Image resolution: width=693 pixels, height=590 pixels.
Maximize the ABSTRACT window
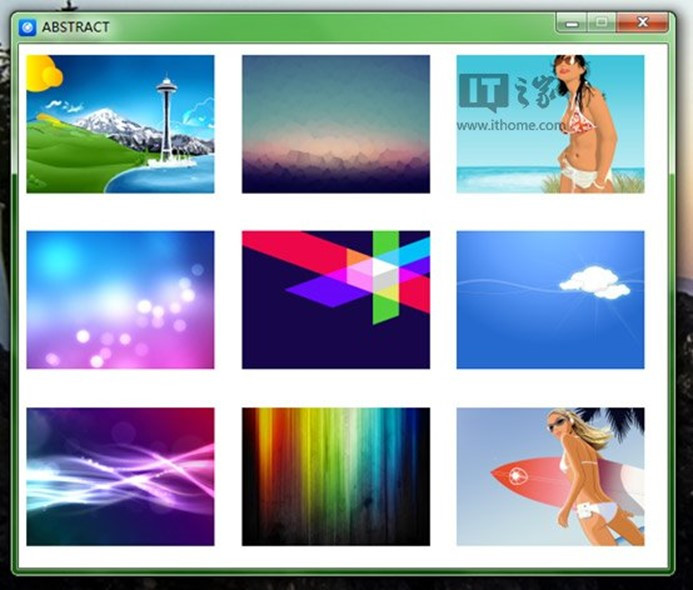[602, 23]
